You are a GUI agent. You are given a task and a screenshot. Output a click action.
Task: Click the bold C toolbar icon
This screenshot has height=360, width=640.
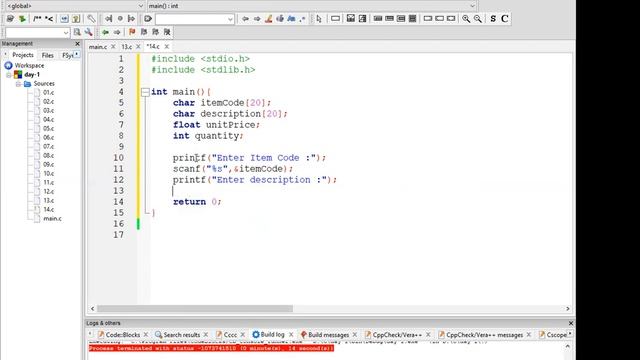504,19
